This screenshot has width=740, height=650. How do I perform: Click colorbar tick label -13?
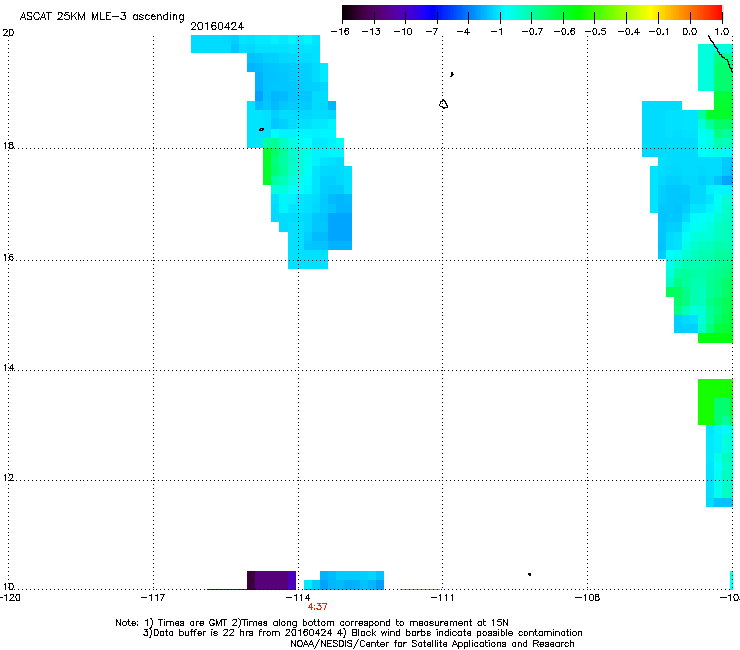point(371,32)
